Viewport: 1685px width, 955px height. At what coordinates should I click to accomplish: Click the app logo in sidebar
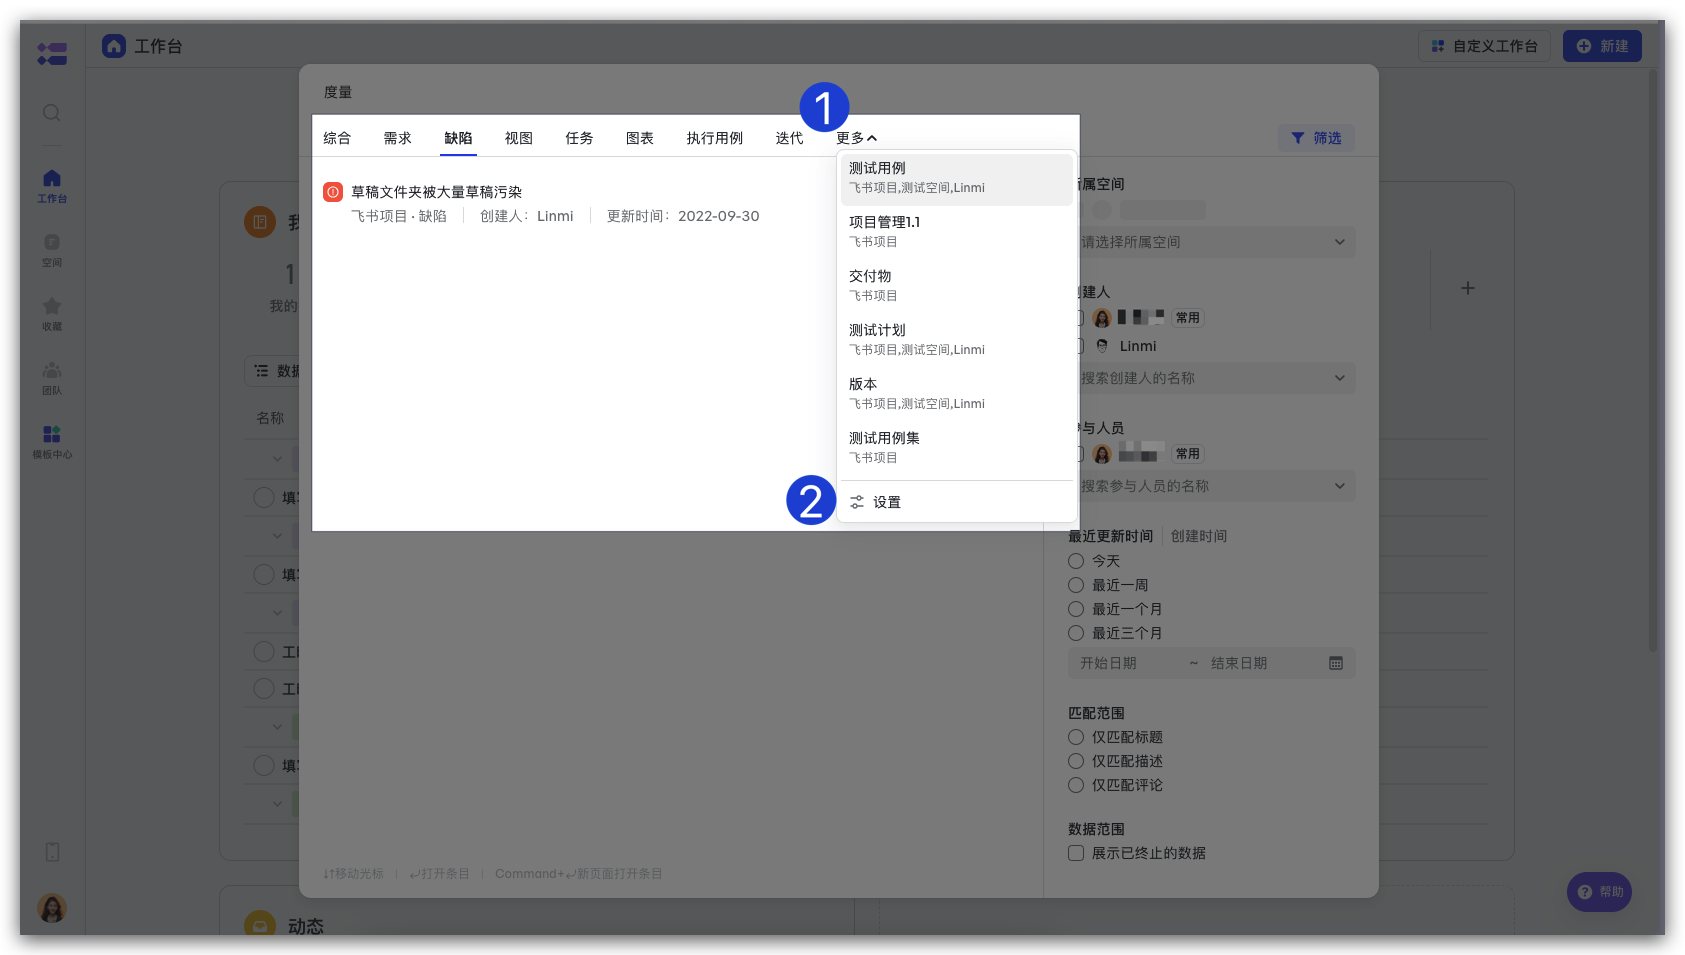point(52,53)
